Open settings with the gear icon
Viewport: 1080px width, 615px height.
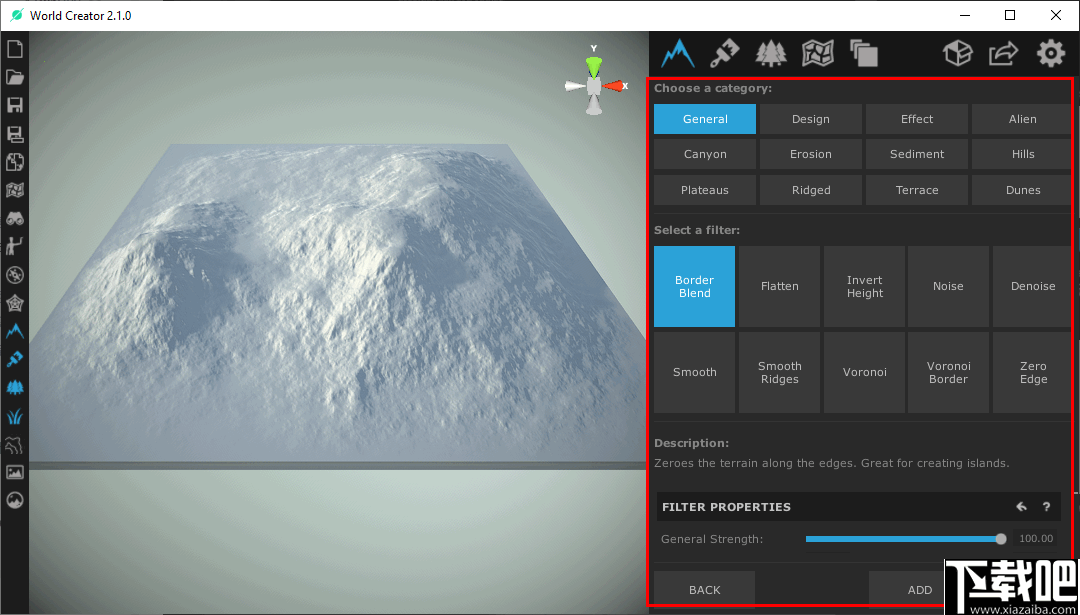pyautogui.click(x=1050, y=53)
